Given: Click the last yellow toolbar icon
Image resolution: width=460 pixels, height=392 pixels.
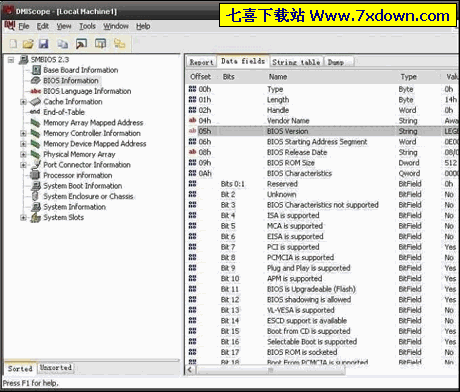Looking at the screenshot, I should pos(119,44).
